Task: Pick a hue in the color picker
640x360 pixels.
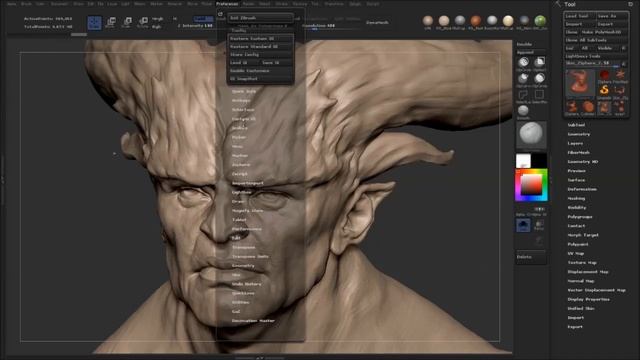Action: coord(531,186)
